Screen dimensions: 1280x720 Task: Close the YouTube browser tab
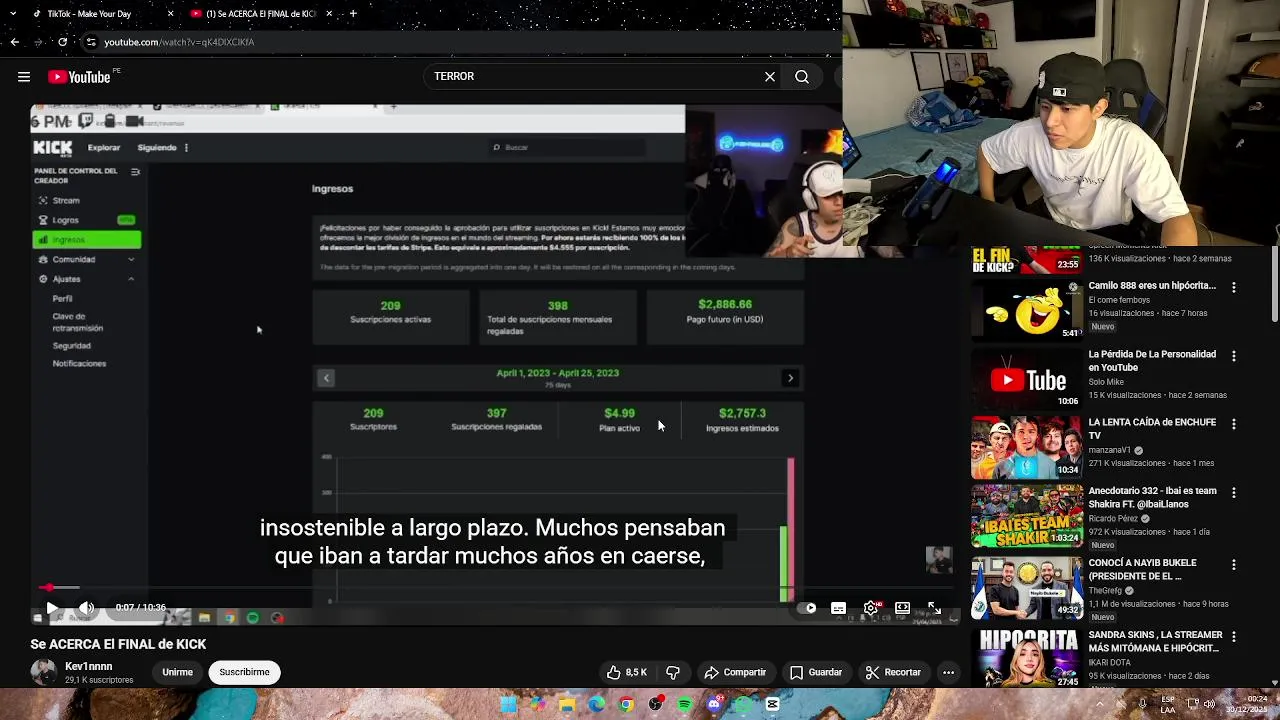point(329,14)
